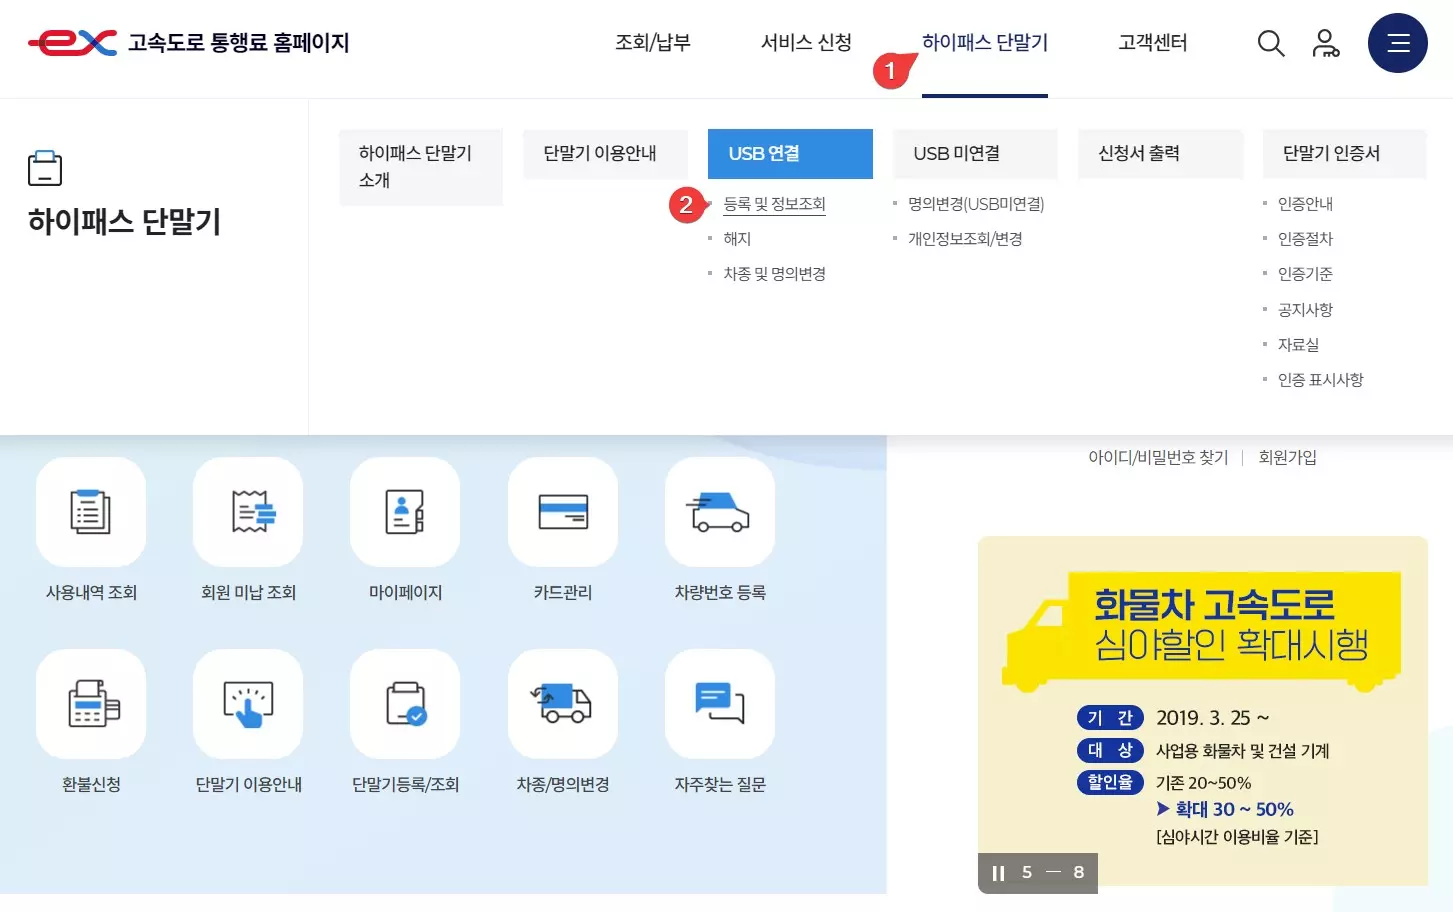Screen dimensions: 1453x912
Task: Select the 단말기 인증서 tab
Action: (1343, 153)
